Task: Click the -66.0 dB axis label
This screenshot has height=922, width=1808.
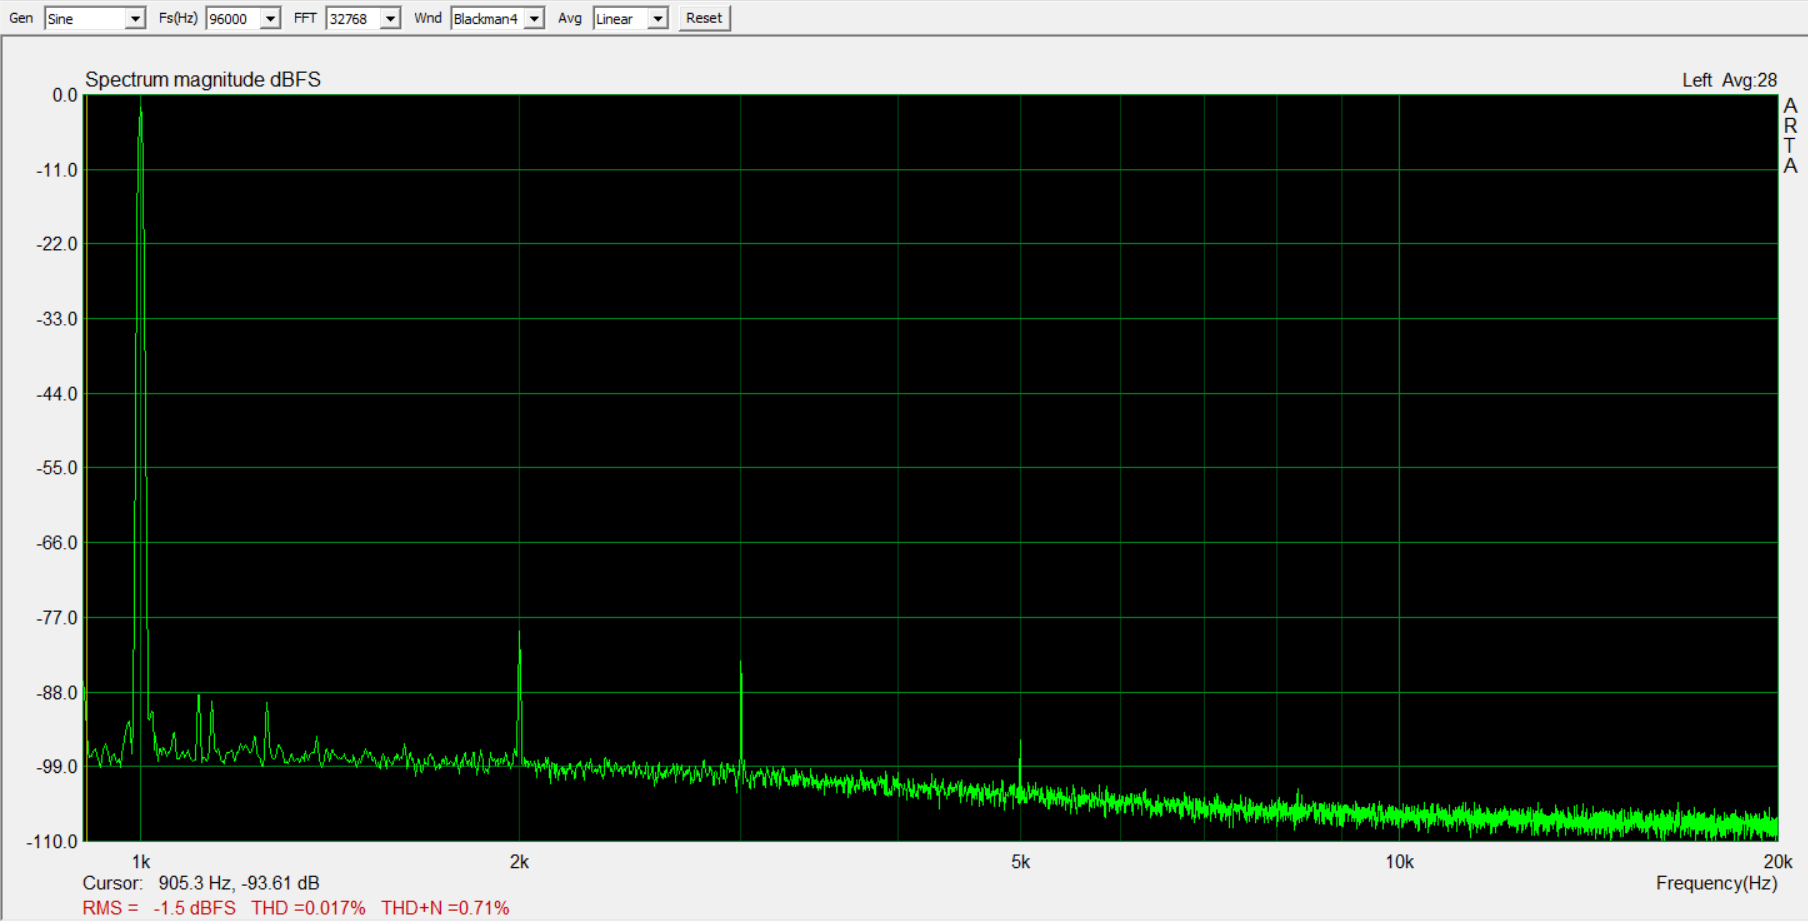Action: point(57,543)
